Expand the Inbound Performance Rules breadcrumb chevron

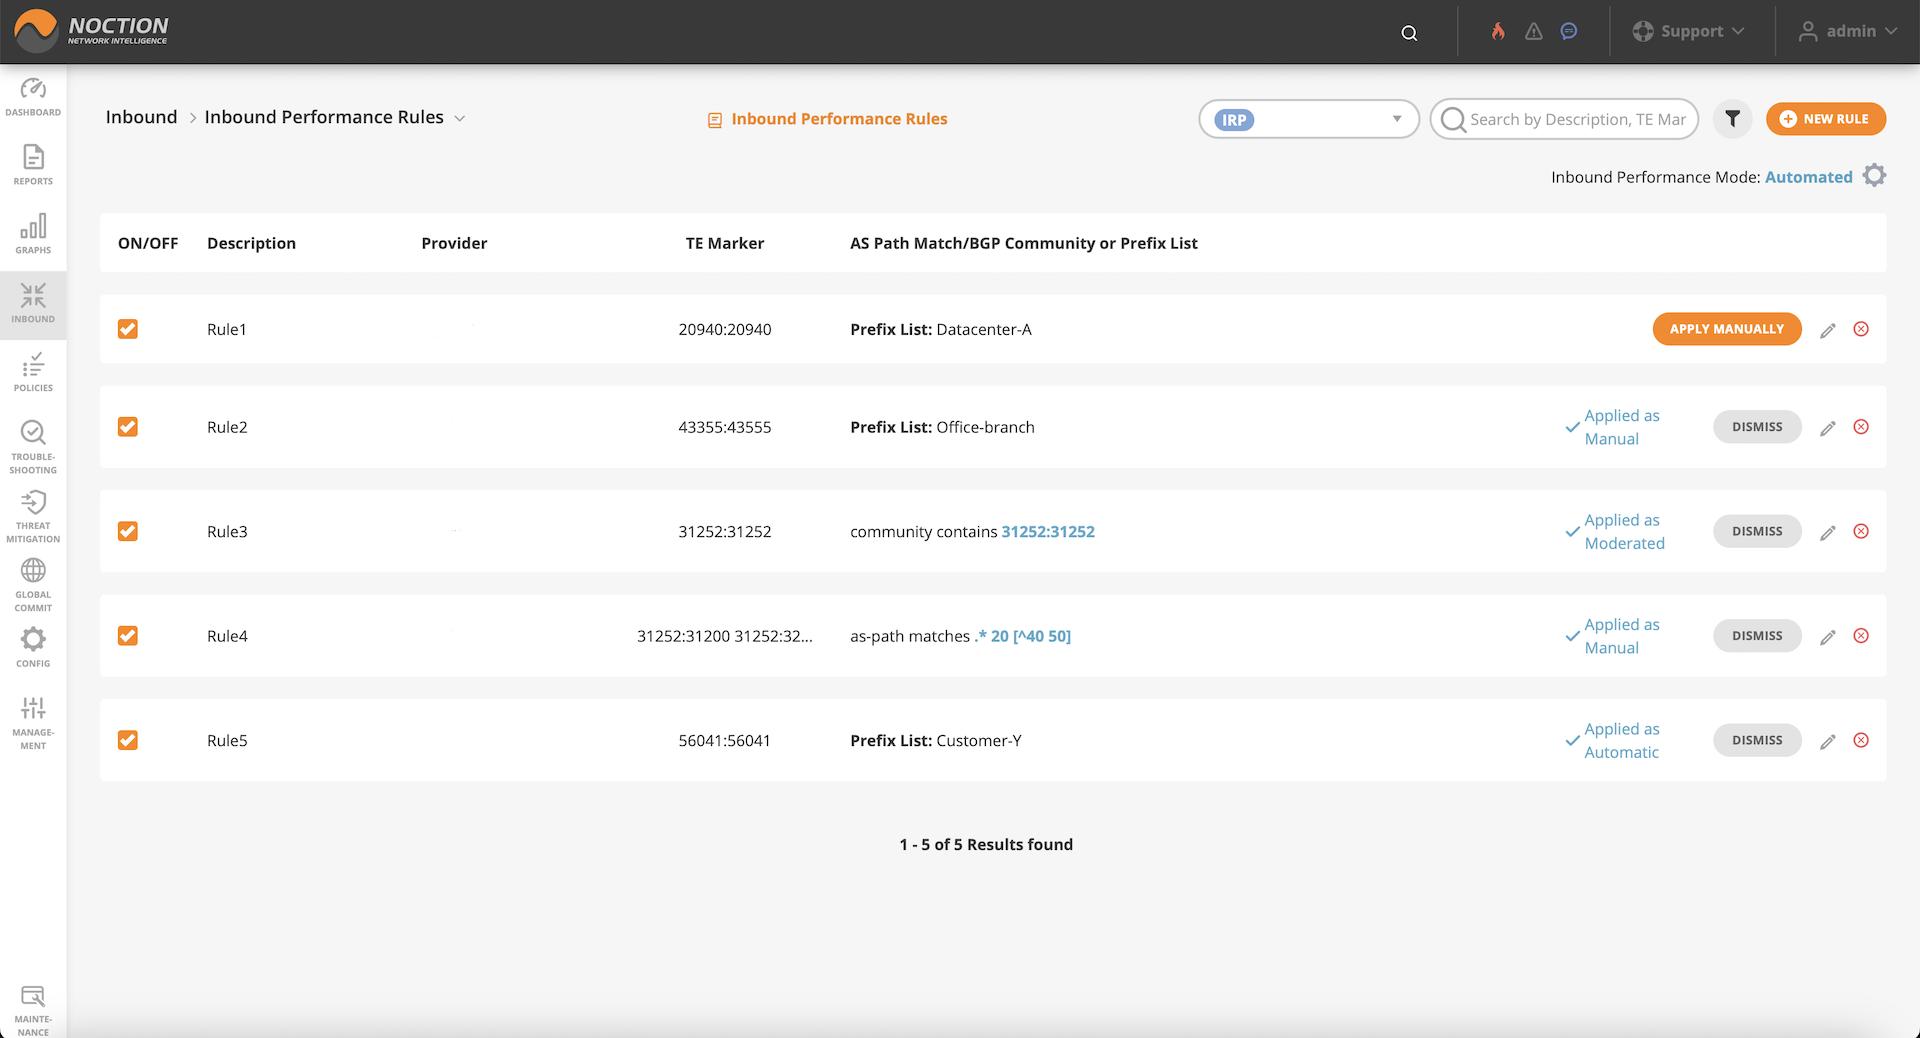click(460, 118)
